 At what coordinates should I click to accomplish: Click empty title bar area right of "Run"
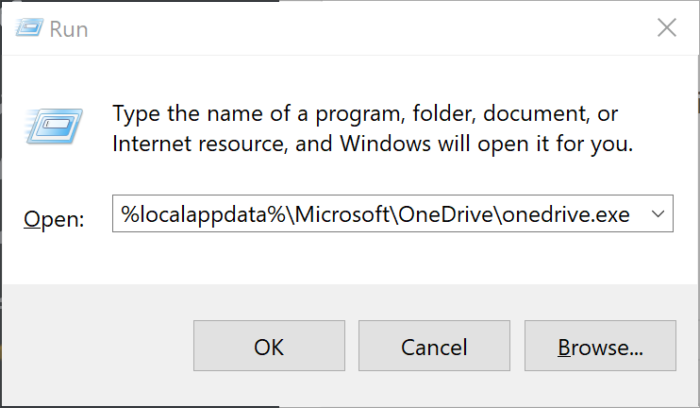(350, 29)
